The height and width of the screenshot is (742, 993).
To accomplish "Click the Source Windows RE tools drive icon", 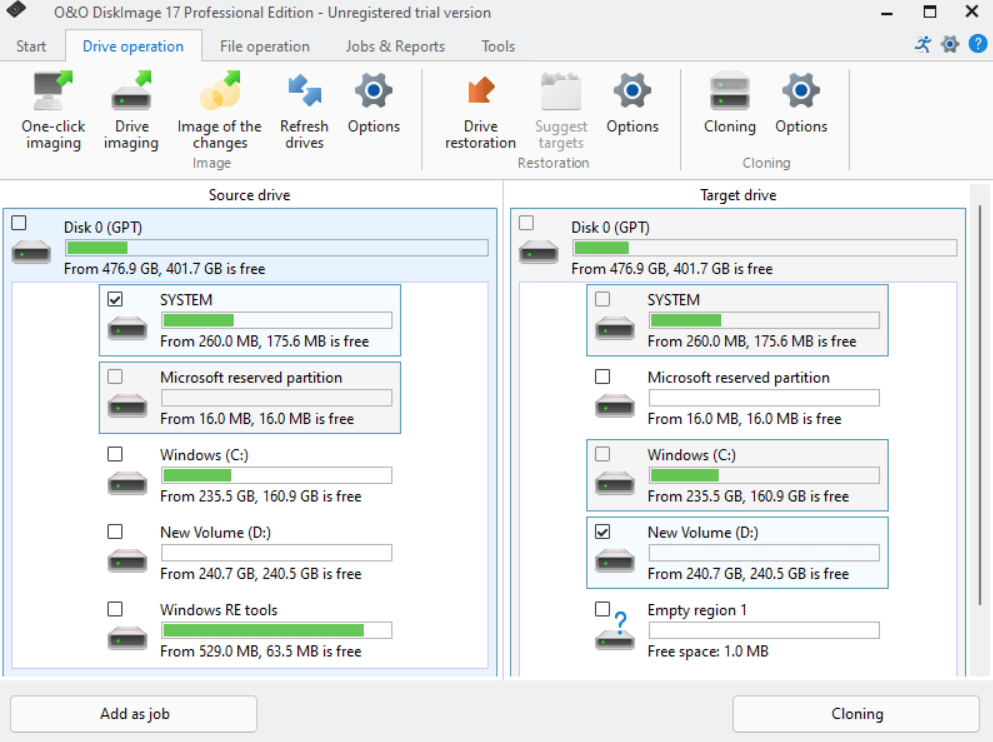I will pyautogui.click(x=127, y=638).
